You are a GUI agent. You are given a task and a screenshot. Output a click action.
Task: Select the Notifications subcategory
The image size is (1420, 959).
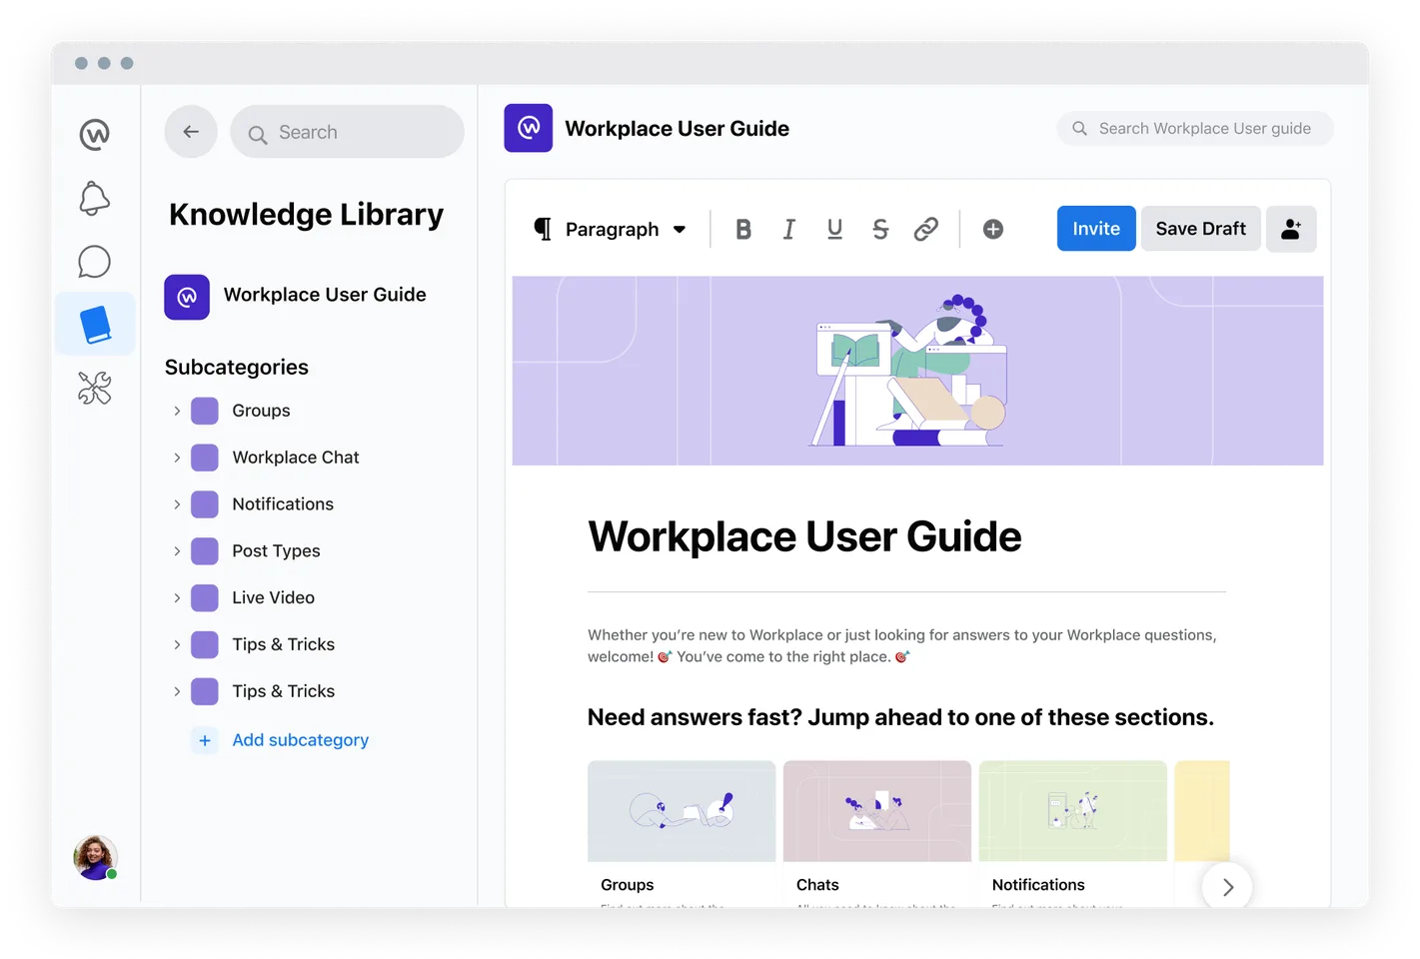283,504
